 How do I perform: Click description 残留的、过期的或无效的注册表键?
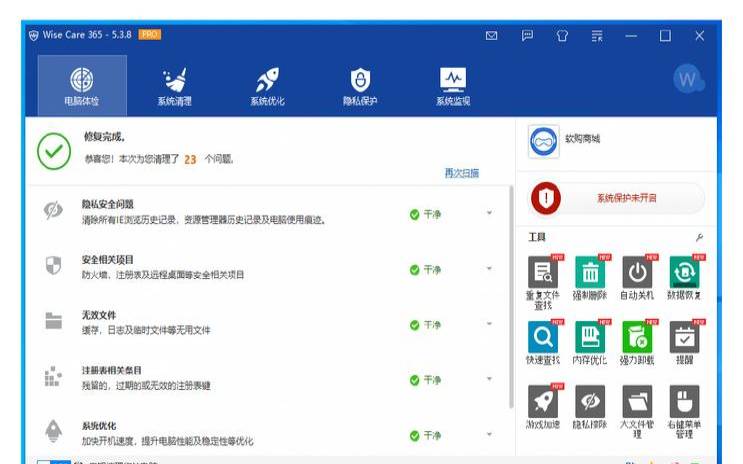pyautogui.click(x=146, y=385)
